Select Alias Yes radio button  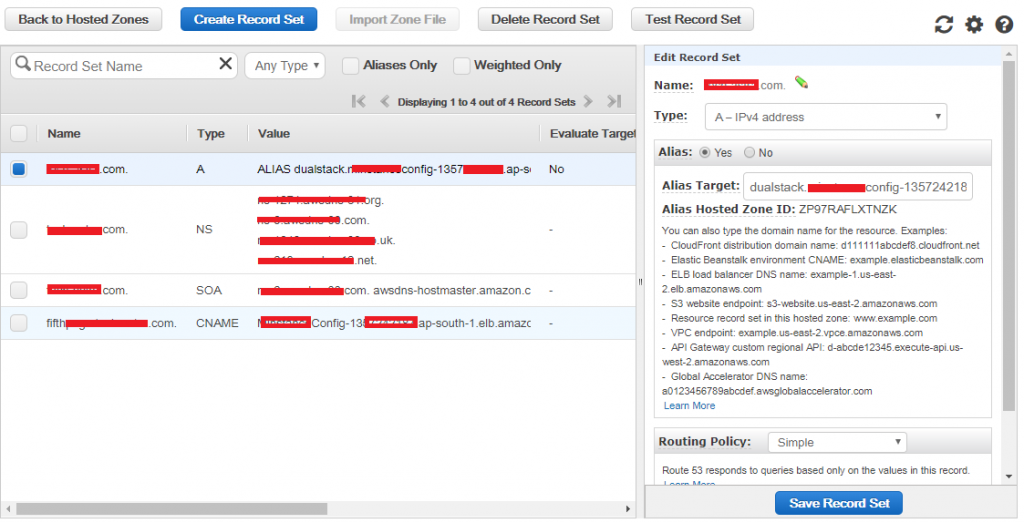tap(705, 152)
